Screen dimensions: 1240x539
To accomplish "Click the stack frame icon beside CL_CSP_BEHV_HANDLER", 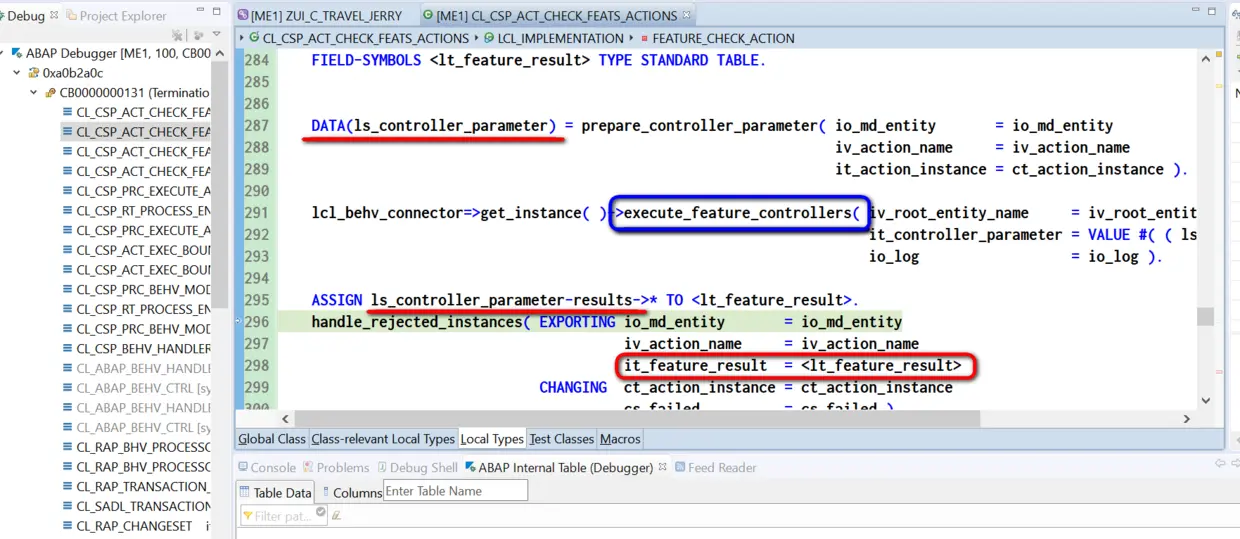I will pyautogui.click(x=67, y=348).
